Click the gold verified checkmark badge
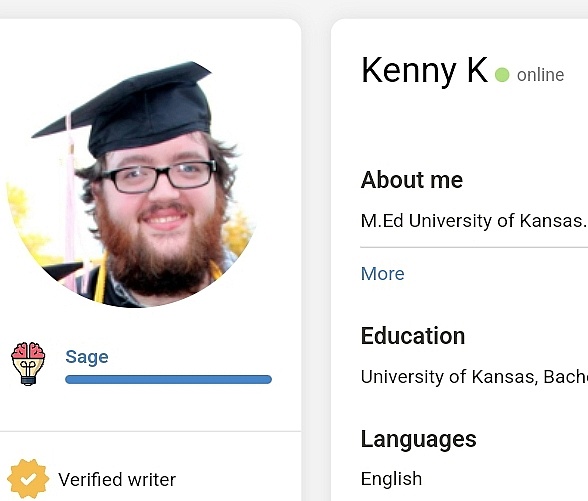The width and height of the screenshot is (588, 501). click(28, 479)
